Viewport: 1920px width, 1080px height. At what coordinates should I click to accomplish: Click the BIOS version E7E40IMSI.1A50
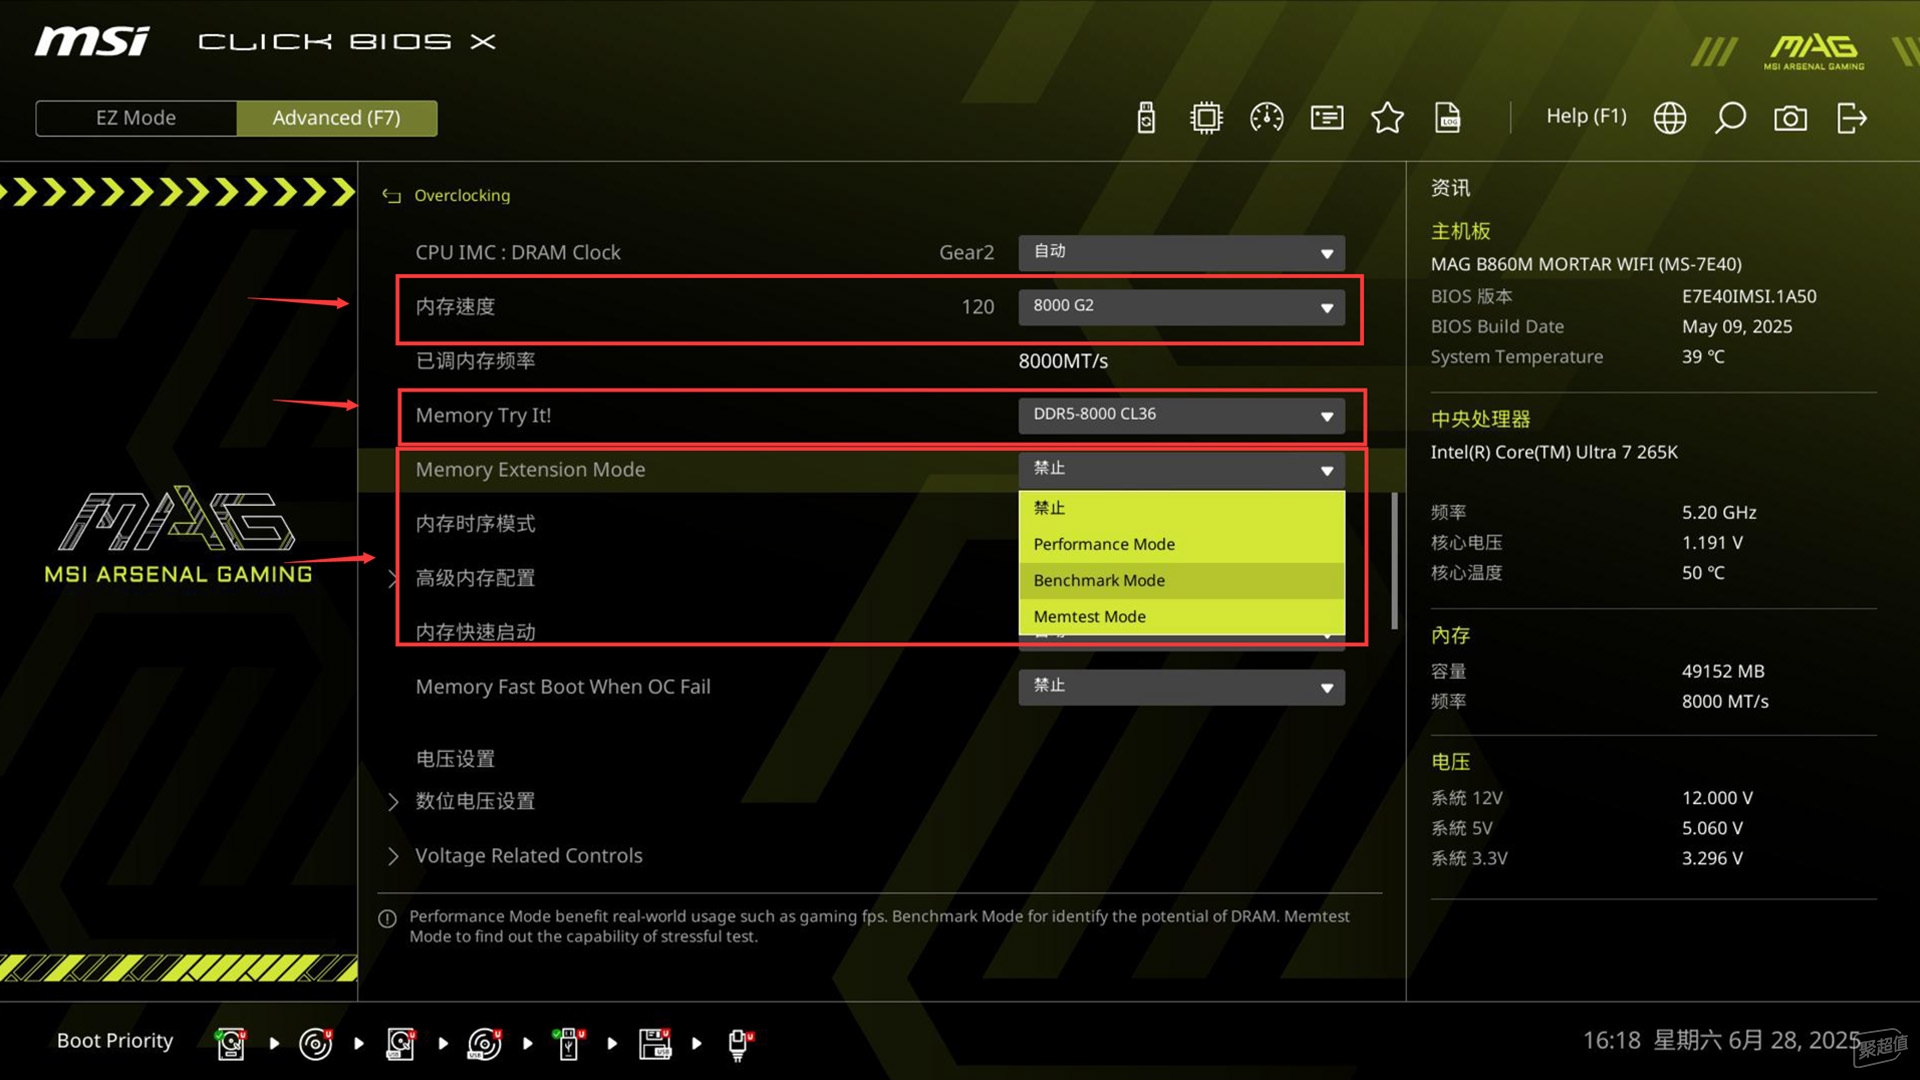(1749, 296)
